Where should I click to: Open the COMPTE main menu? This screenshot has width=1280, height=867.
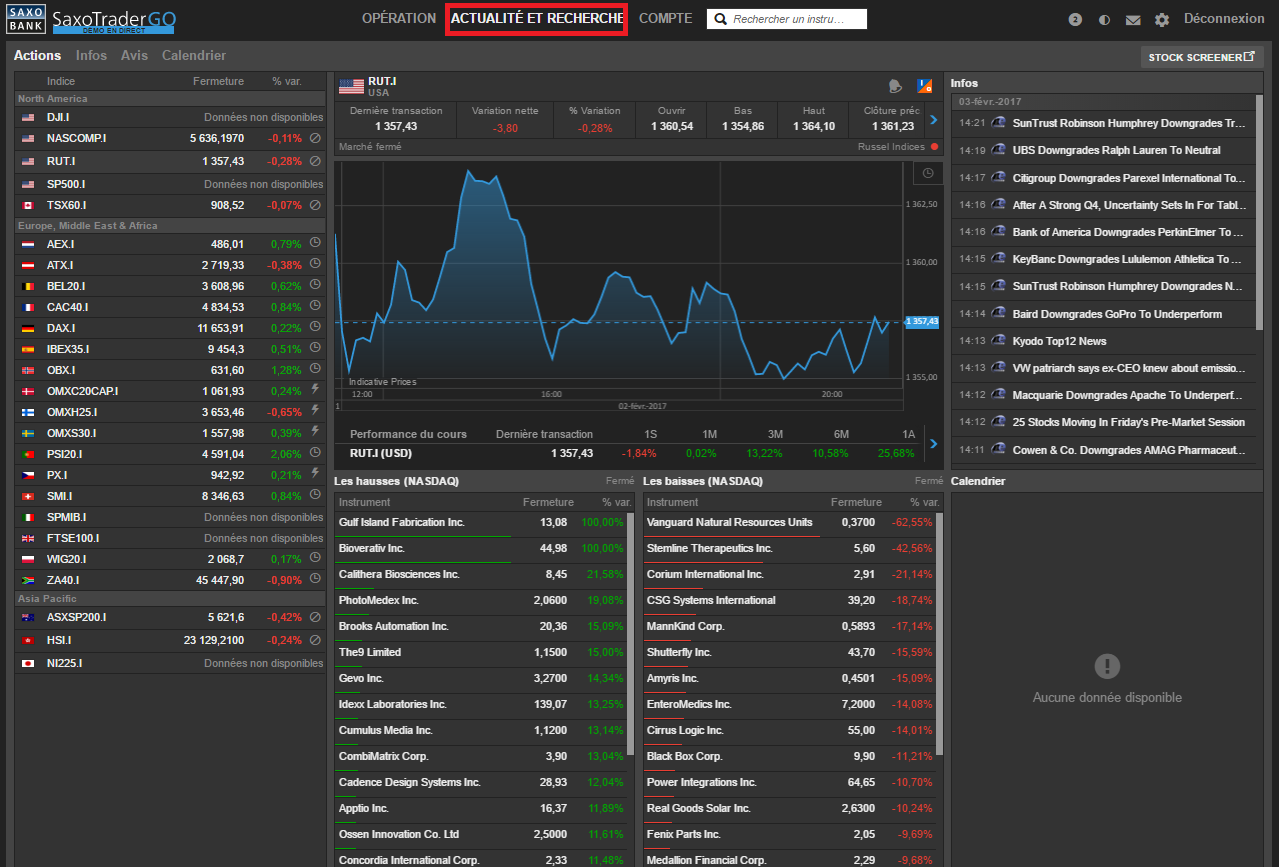665,19
